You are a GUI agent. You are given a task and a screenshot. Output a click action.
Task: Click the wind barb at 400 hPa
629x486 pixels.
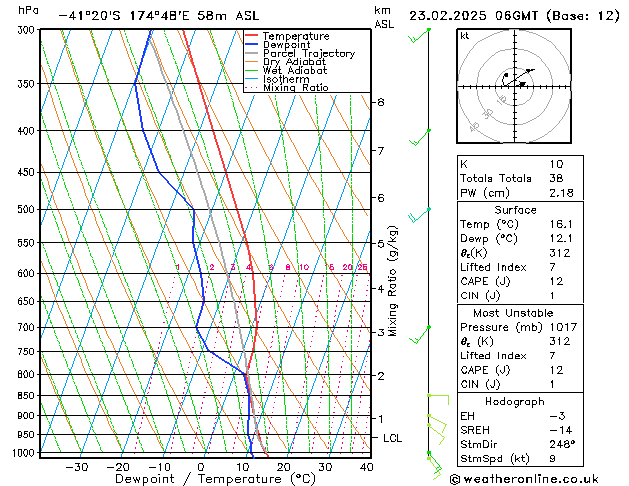click(419, 137)
